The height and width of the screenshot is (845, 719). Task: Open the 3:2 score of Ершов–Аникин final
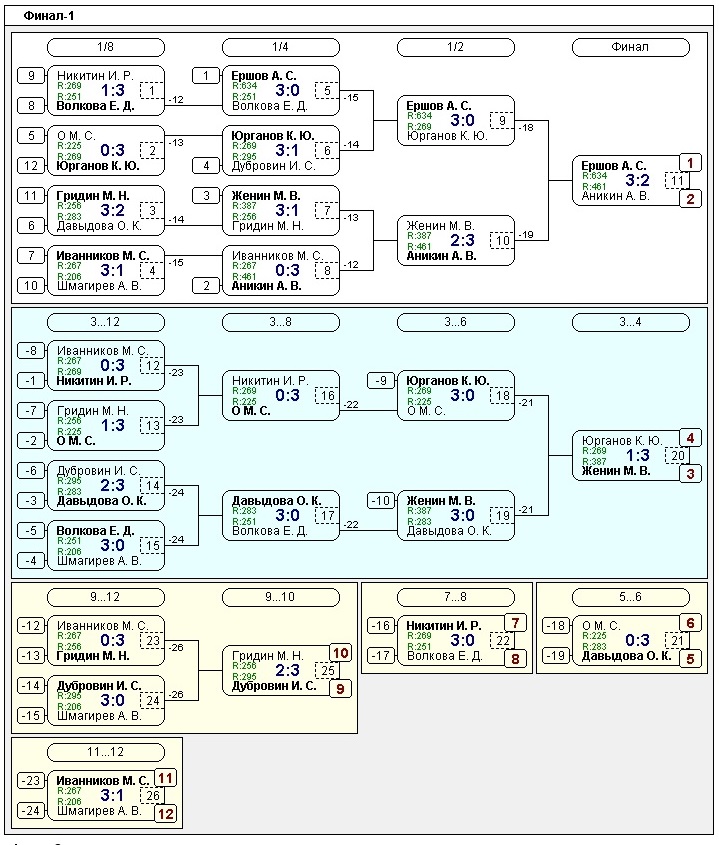coord(638,181)
